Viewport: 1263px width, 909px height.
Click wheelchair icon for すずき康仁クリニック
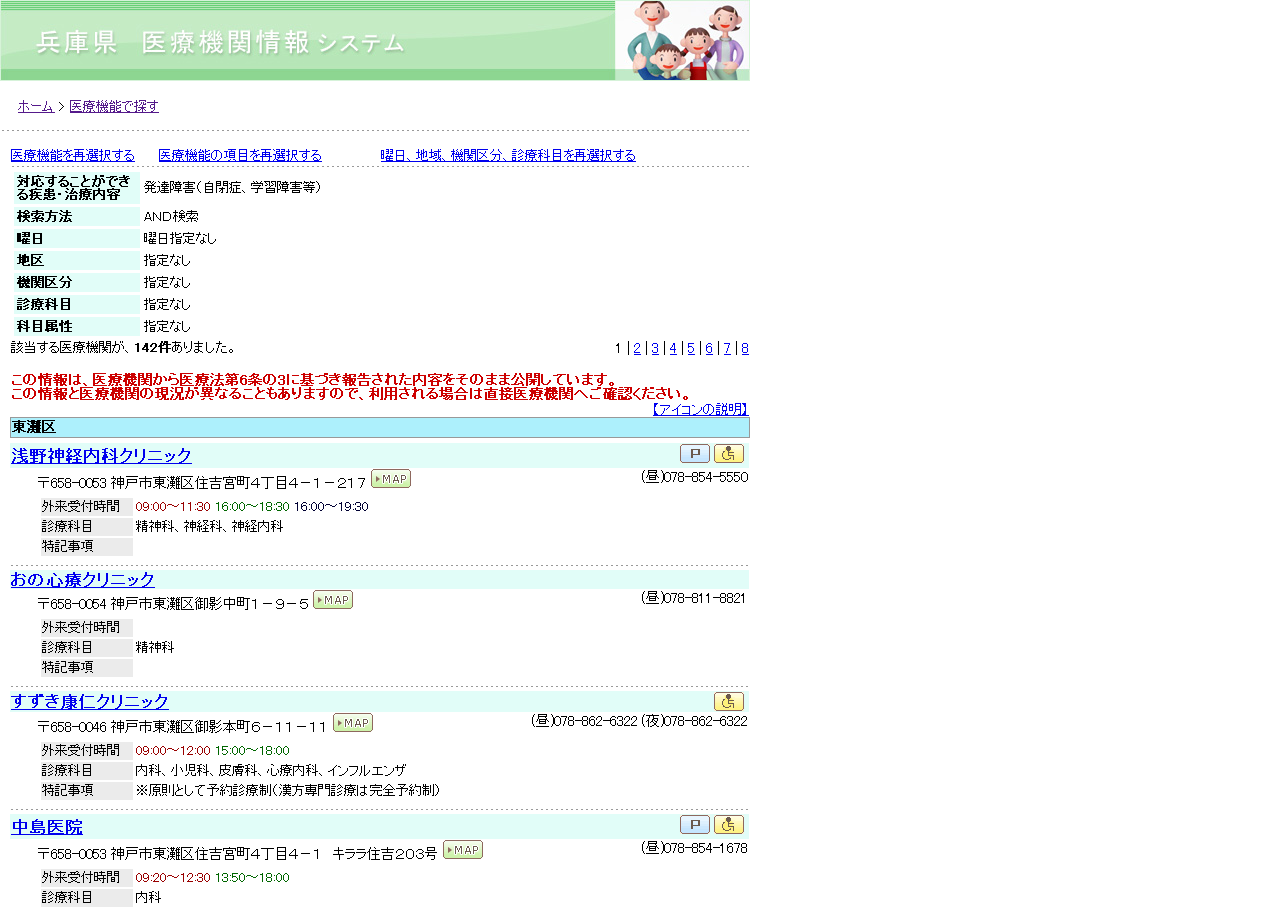point(729,702)
